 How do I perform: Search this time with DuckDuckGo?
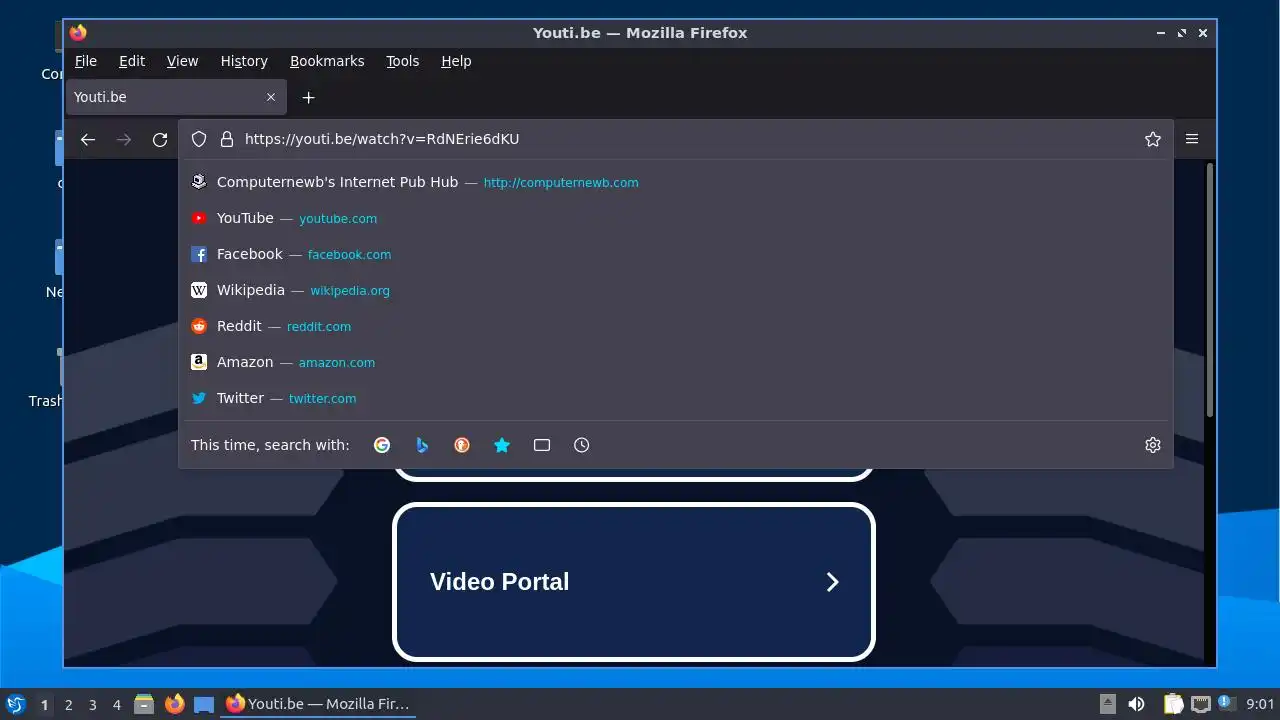tap(462, 445)
